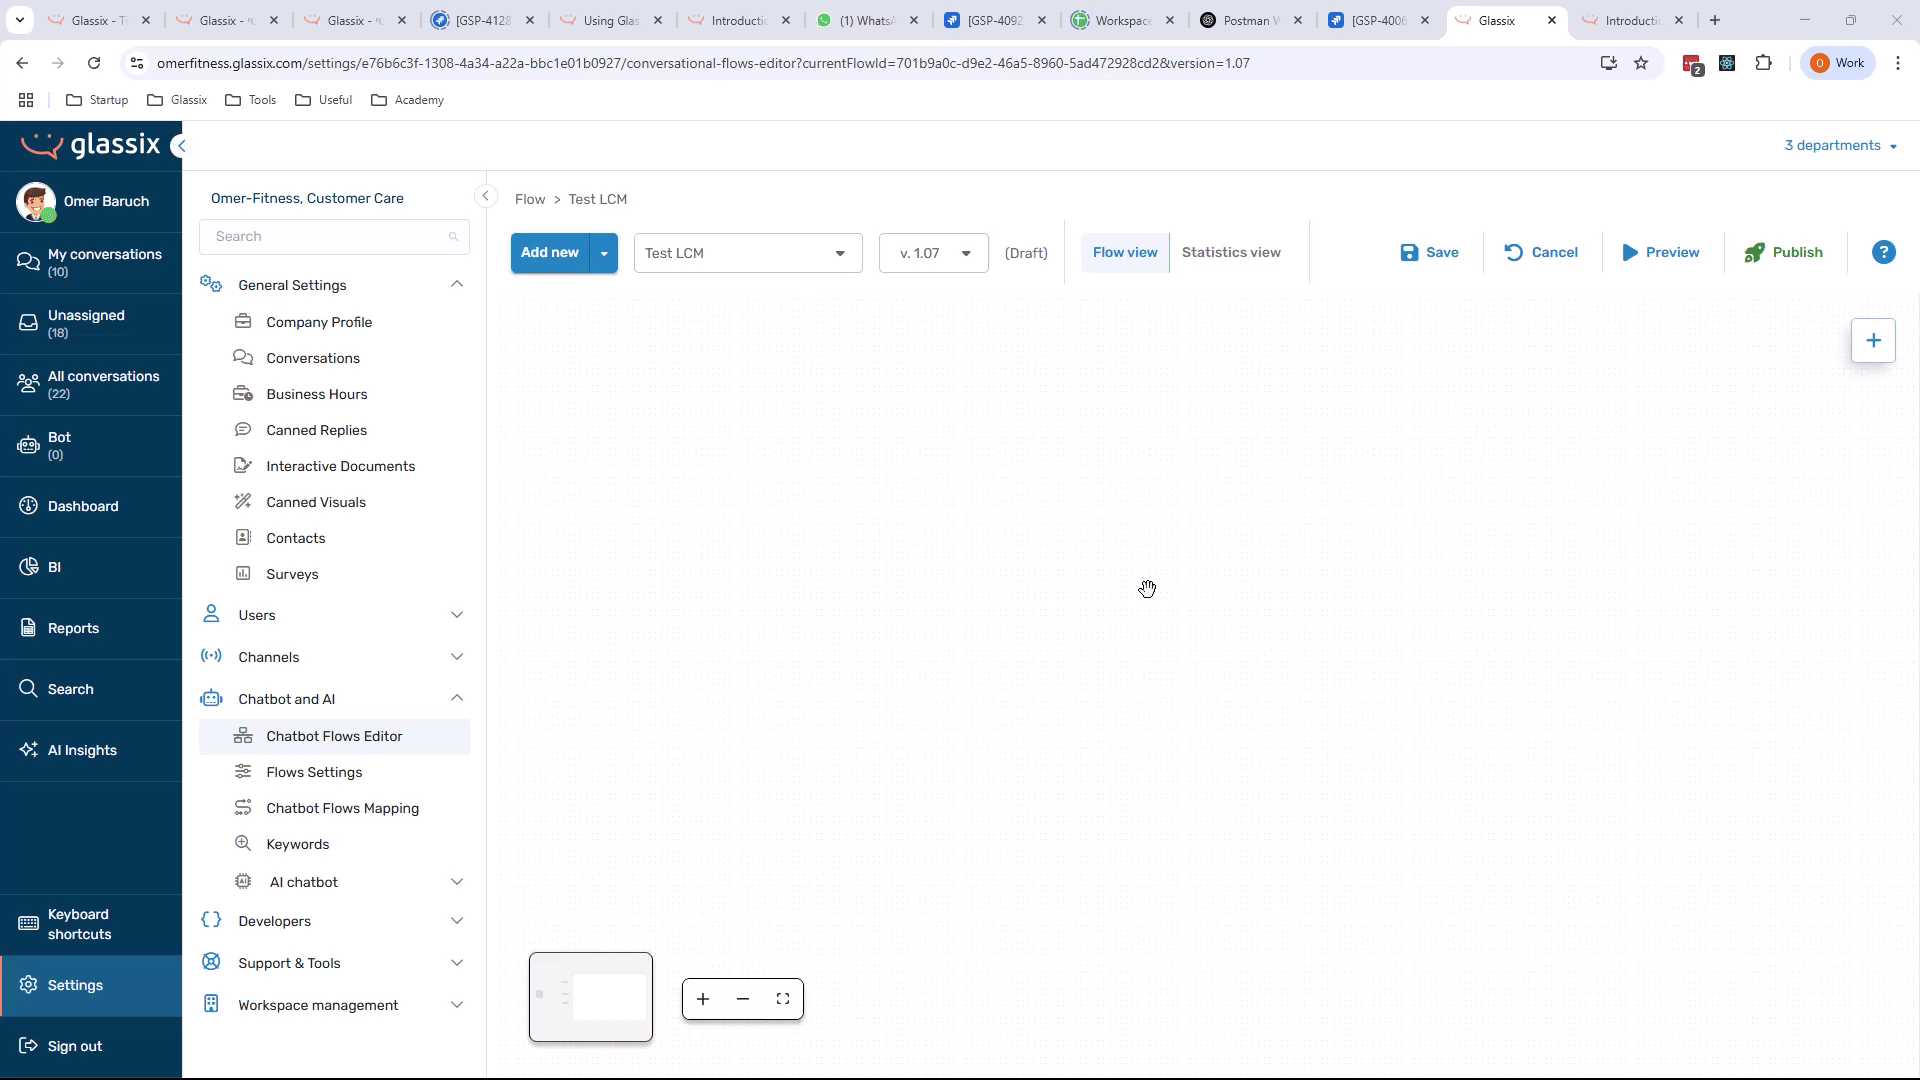This screenshot has height=1080, width=1920.
Task: Open Test LCM flow dropdown
Action: click(x=748, y=253)
